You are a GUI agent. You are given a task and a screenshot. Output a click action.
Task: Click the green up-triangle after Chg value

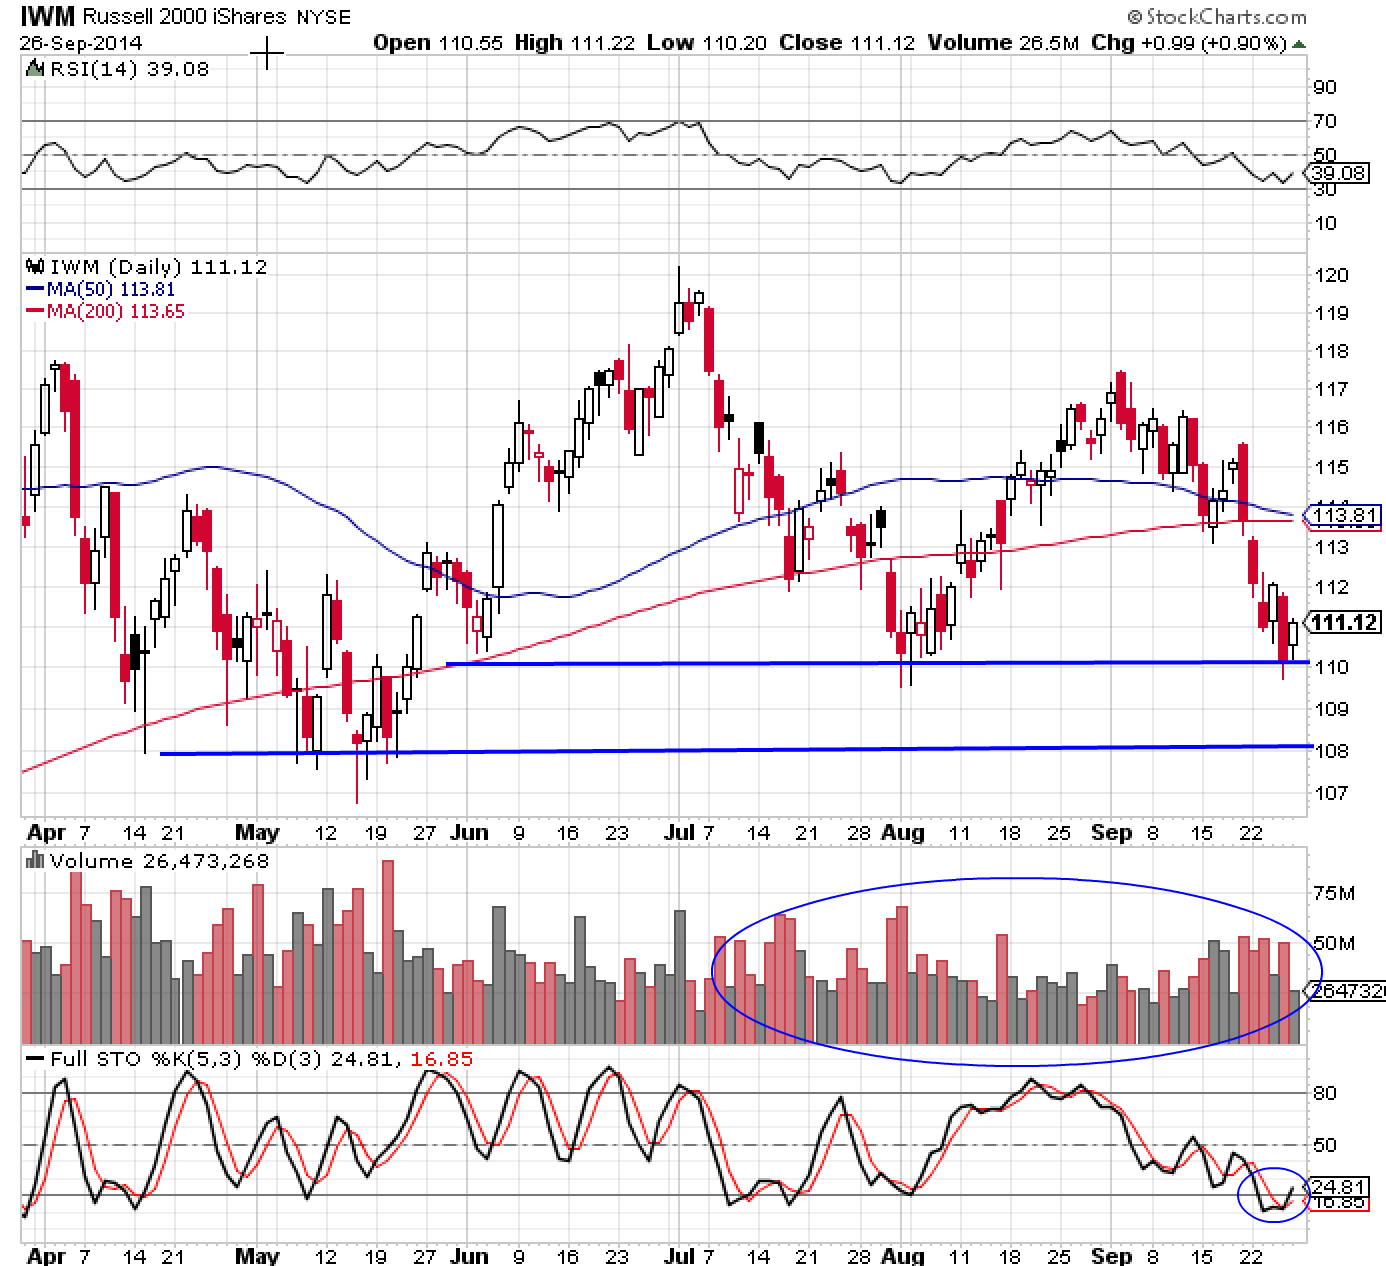pos(1299,43)
